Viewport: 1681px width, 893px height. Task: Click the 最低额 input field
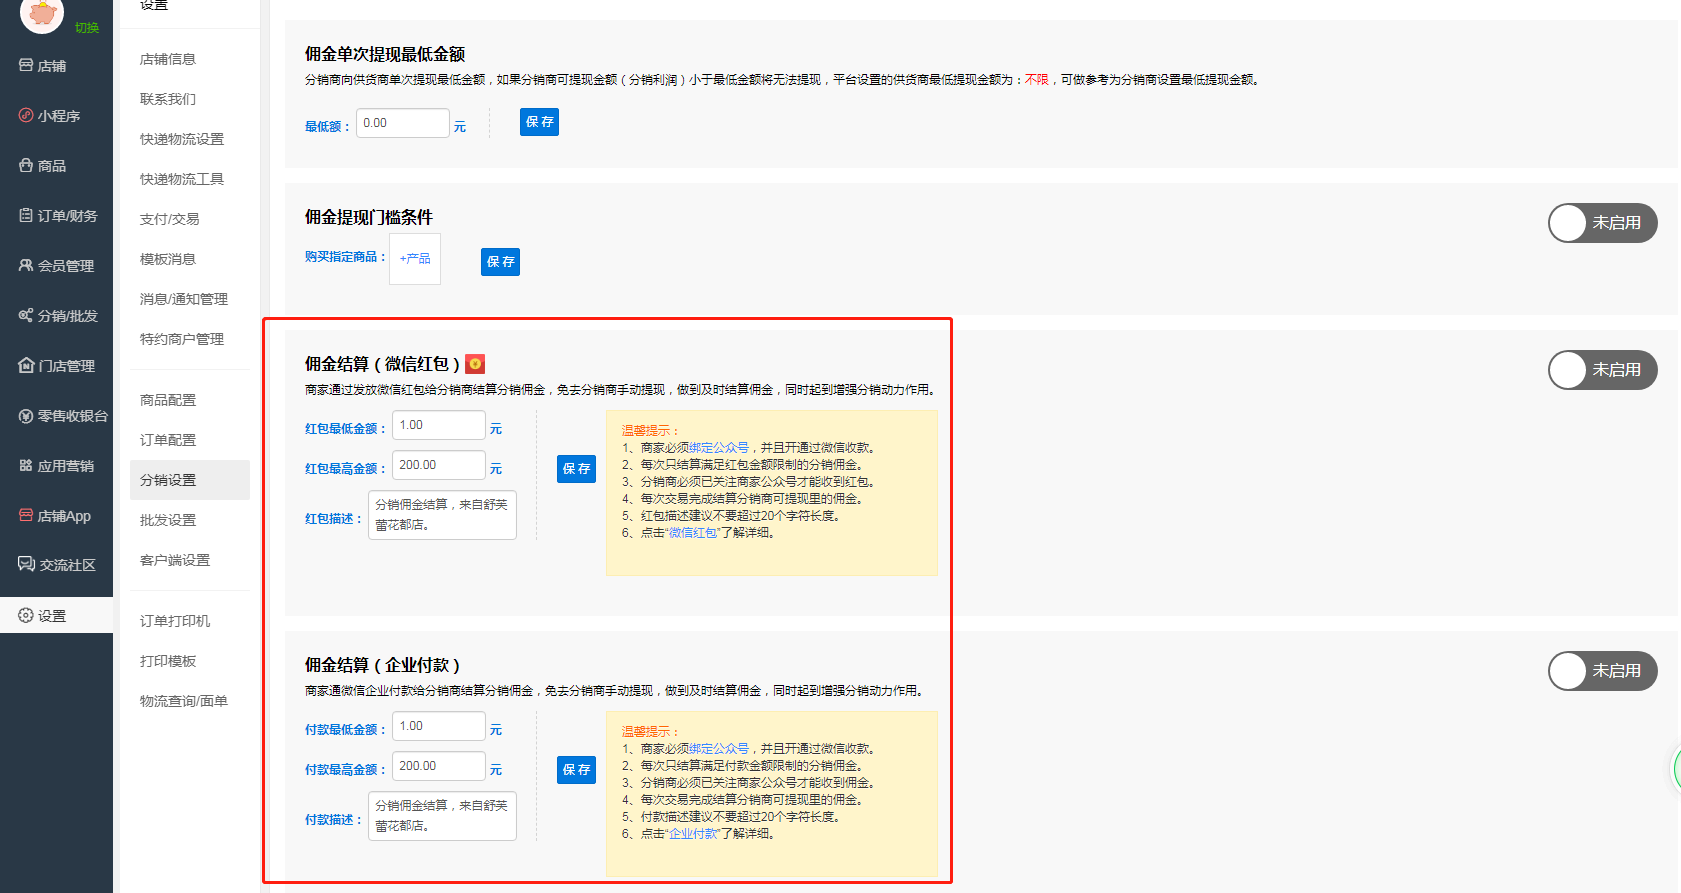pos(403,123)
